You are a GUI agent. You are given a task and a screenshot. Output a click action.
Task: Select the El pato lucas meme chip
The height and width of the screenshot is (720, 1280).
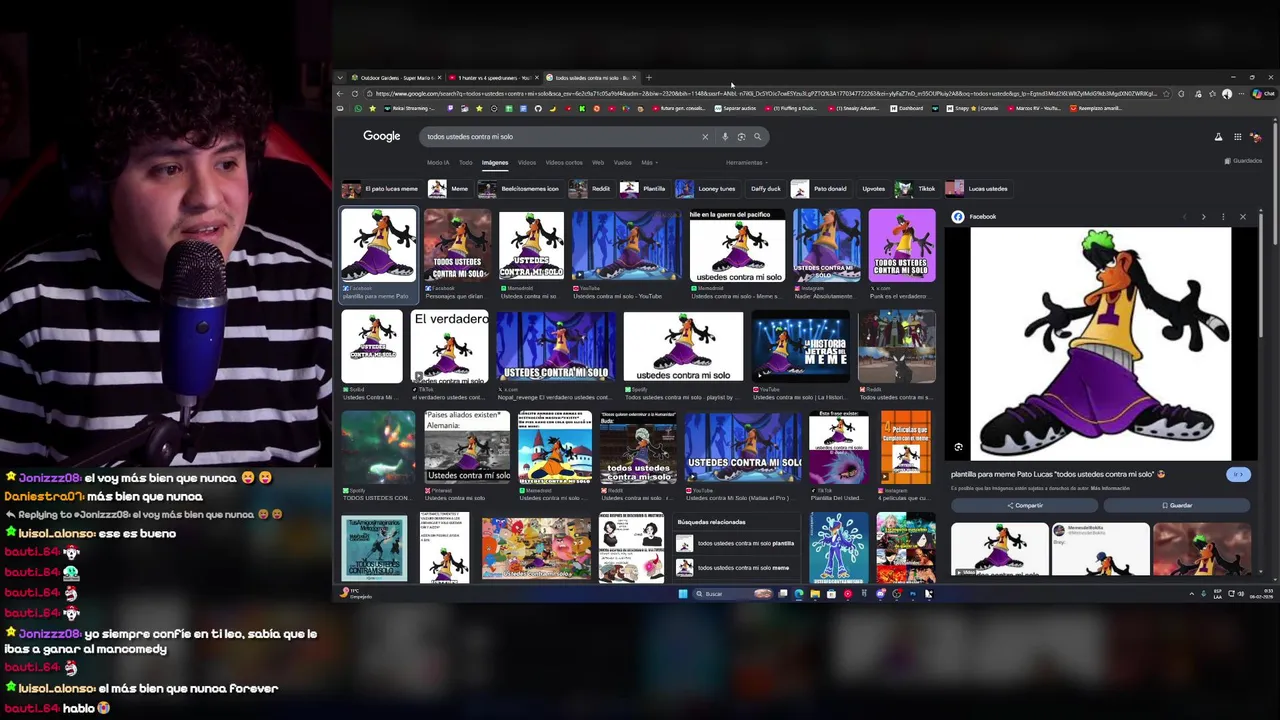(x=380, y=189)
